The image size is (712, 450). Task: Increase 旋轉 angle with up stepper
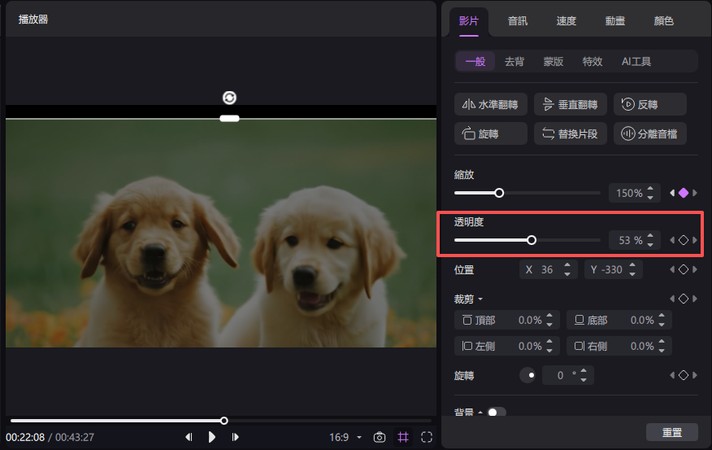[584, 371]
